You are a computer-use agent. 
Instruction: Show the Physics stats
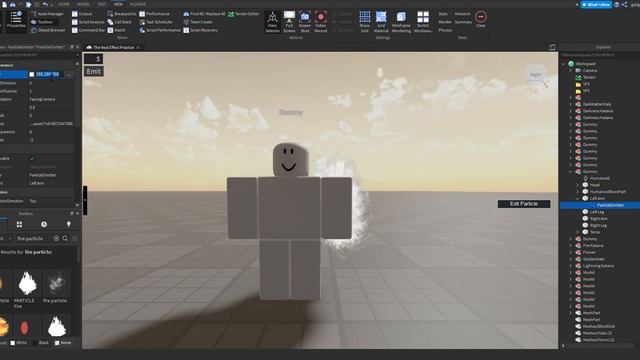tap(445, 30)
